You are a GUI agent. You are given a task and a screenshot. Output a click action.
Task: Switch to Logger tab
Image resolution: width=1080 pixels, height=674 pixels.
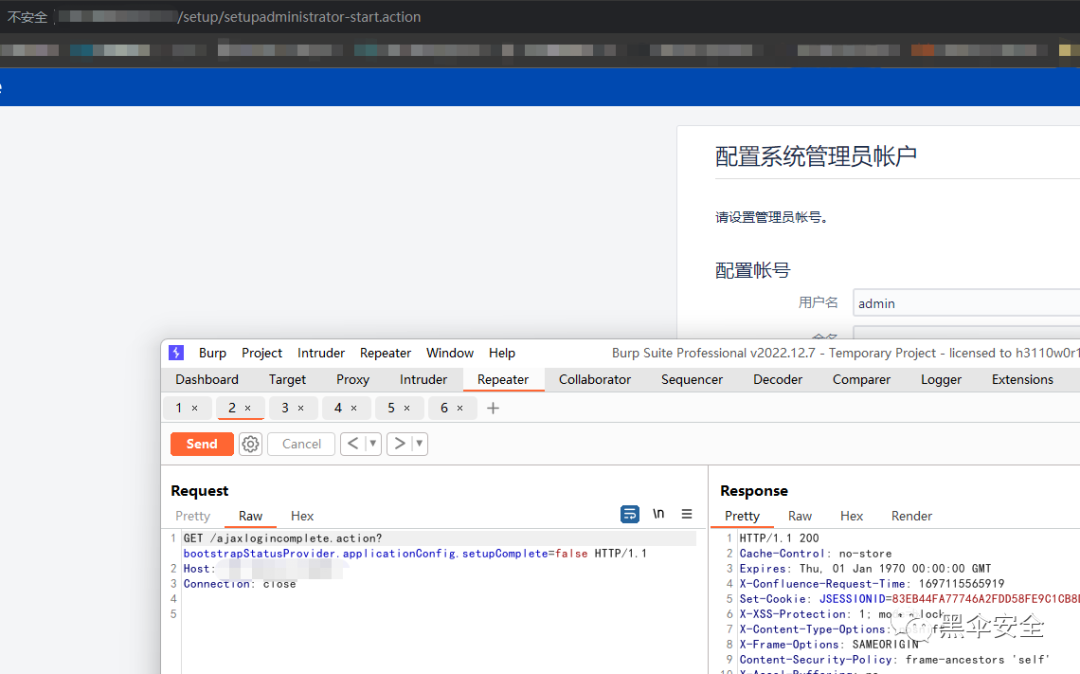(x=941, y=379)
